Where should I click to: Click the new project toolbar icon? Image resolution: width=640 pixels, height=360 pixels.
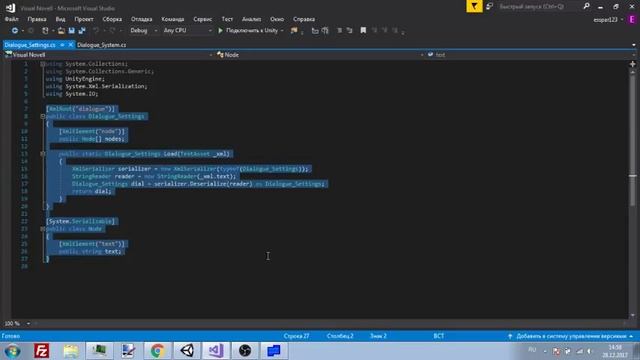point(45,31)
